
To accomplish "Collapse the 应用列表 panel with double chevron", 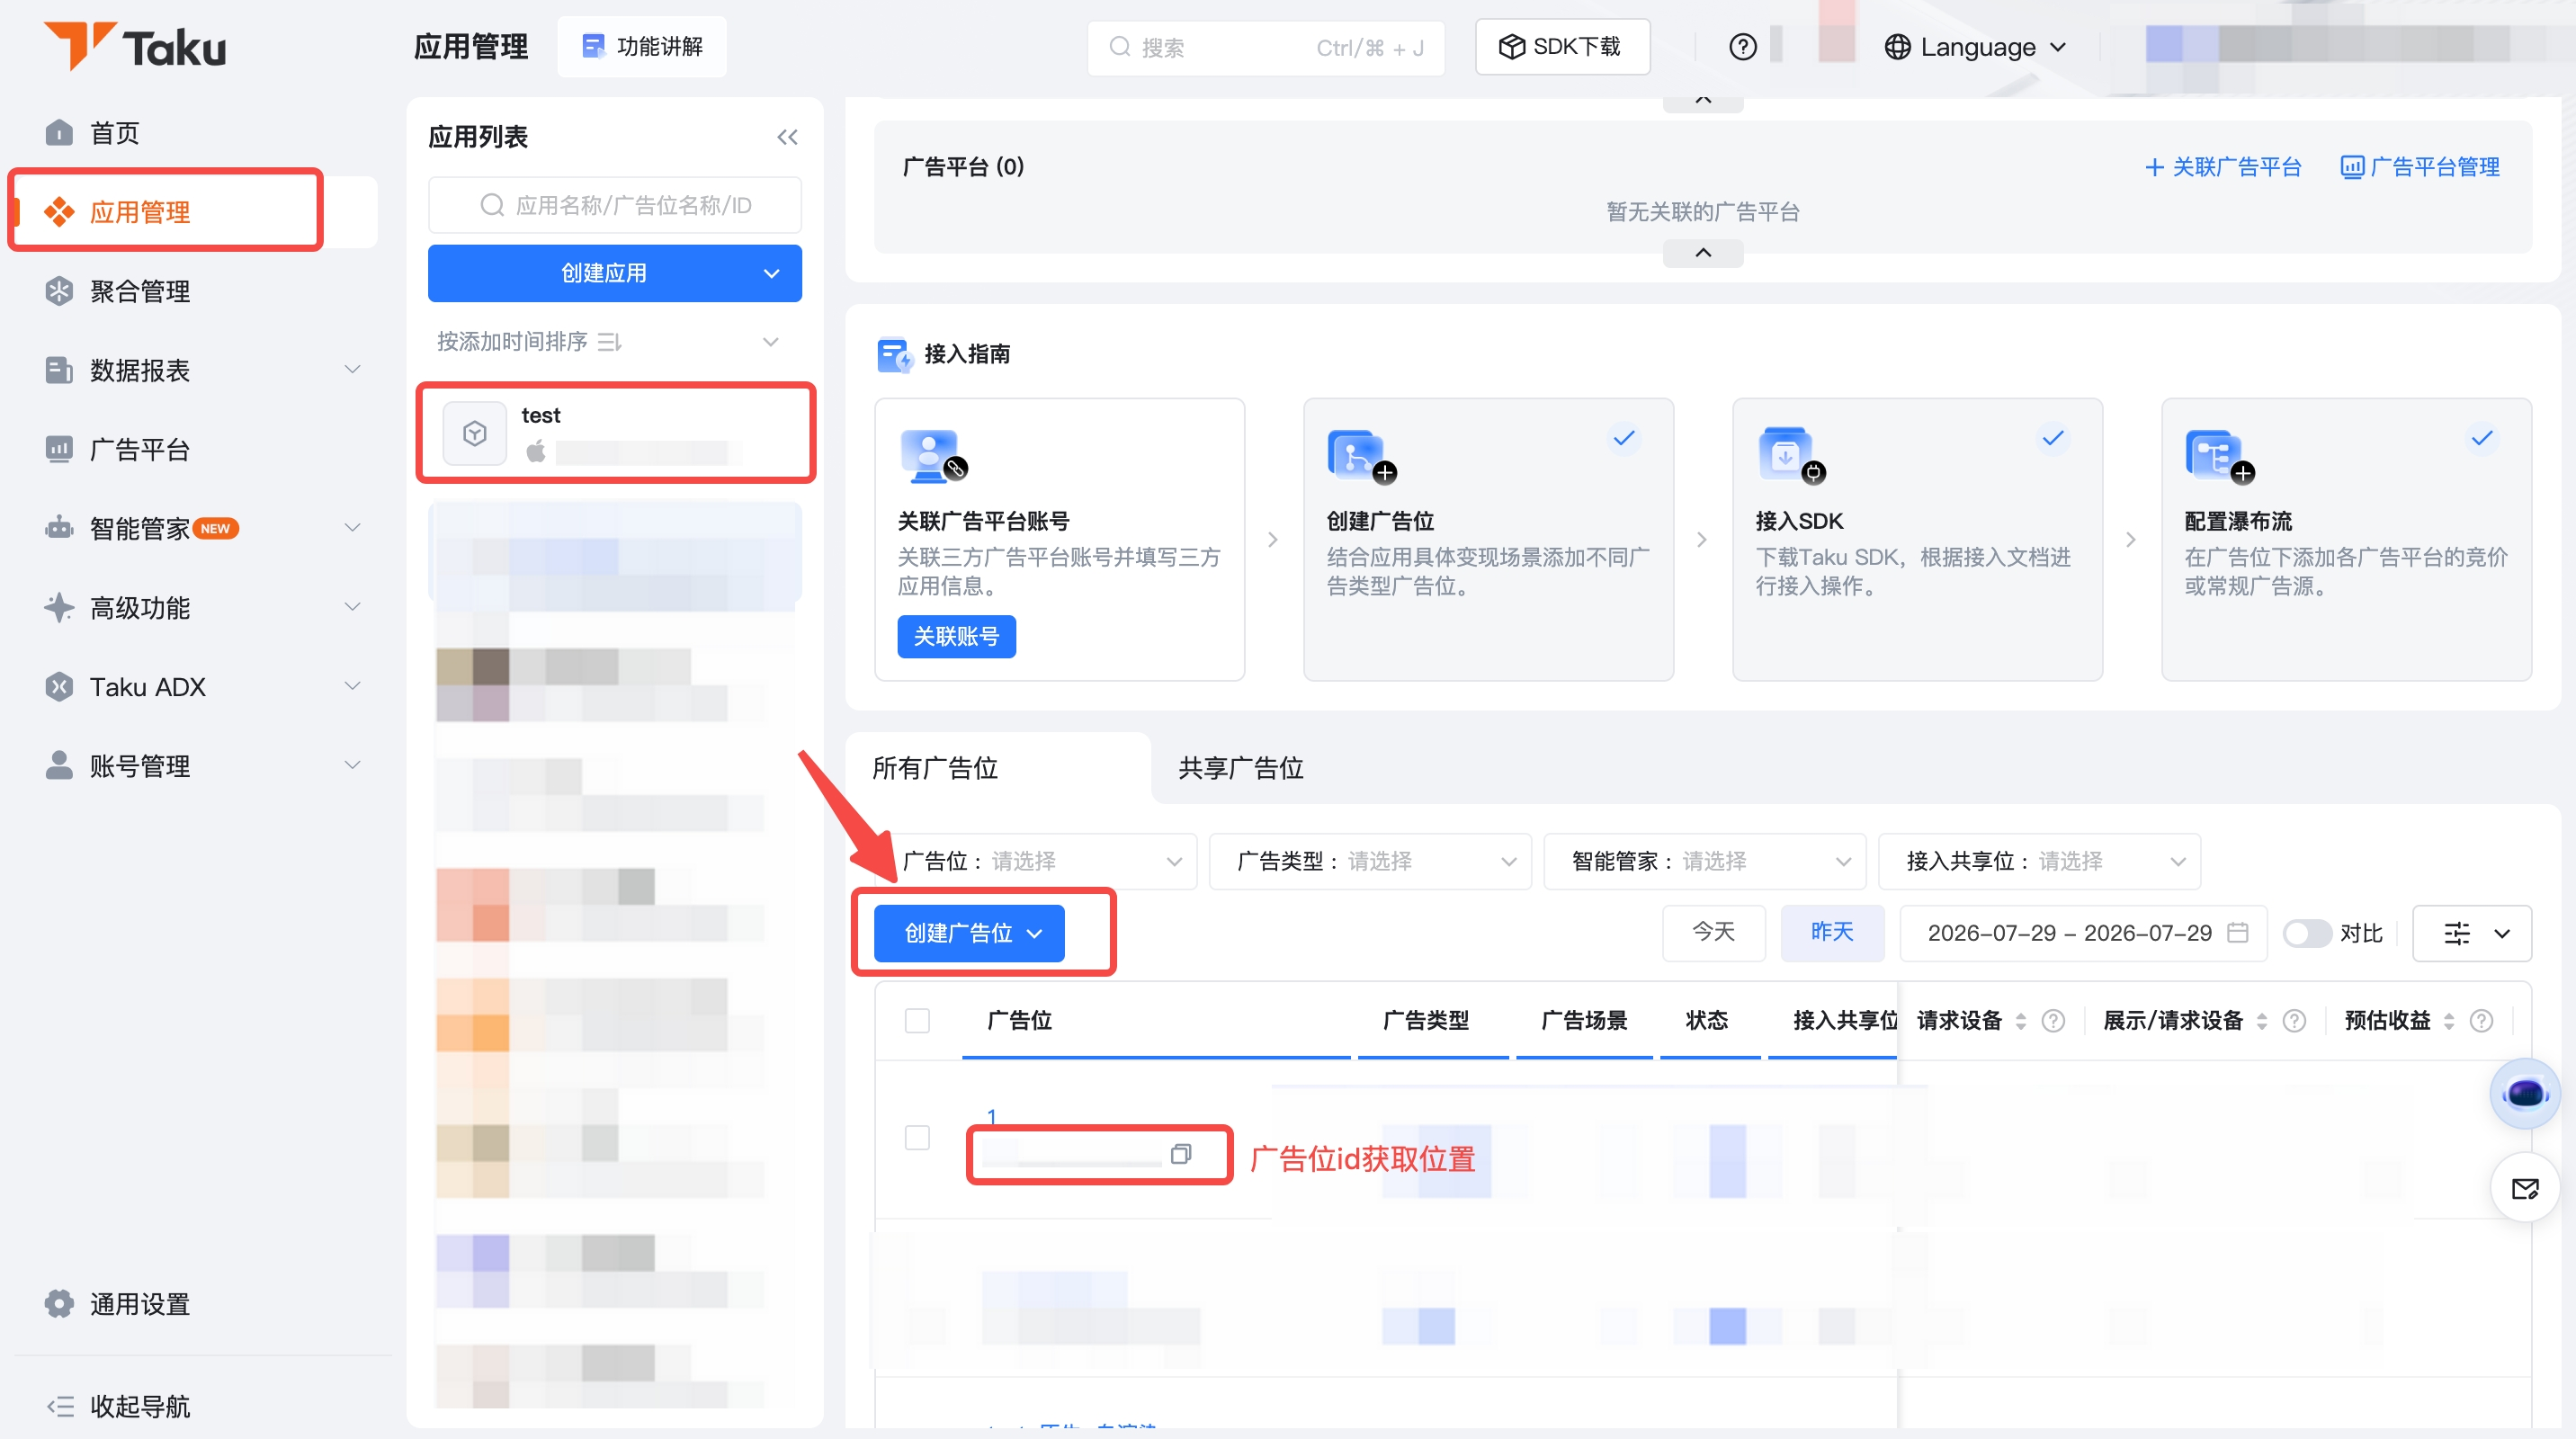I will (787, 137).
